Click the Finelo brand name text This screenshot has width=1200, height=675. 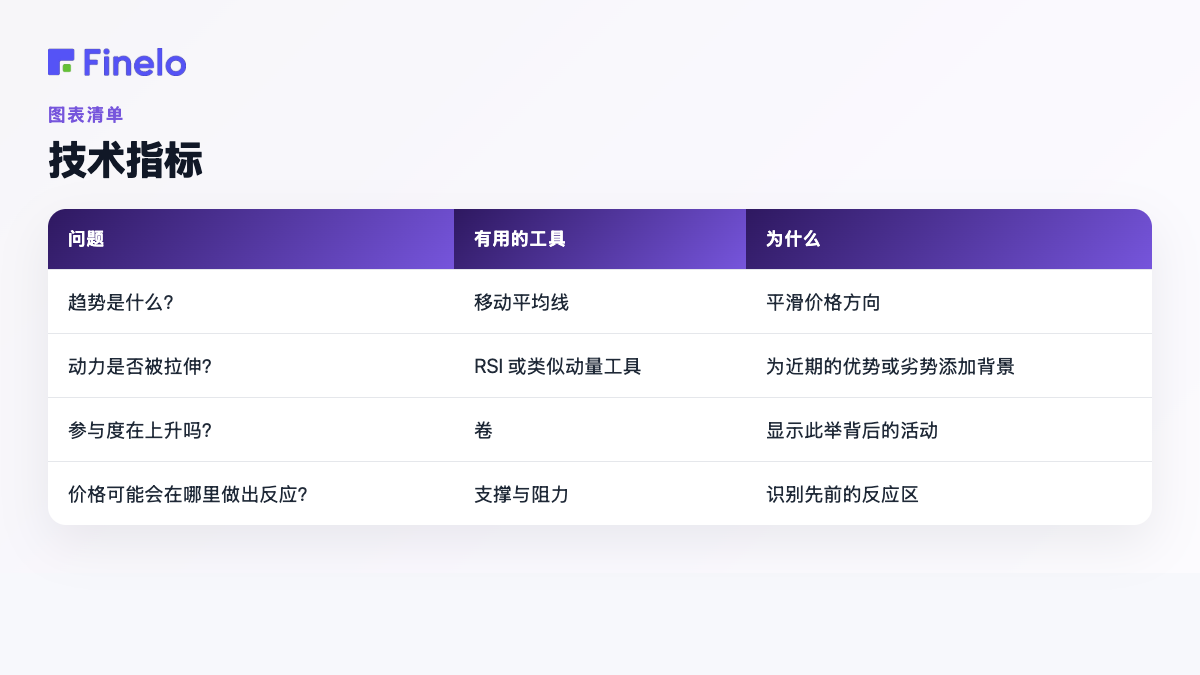point(135,62)
